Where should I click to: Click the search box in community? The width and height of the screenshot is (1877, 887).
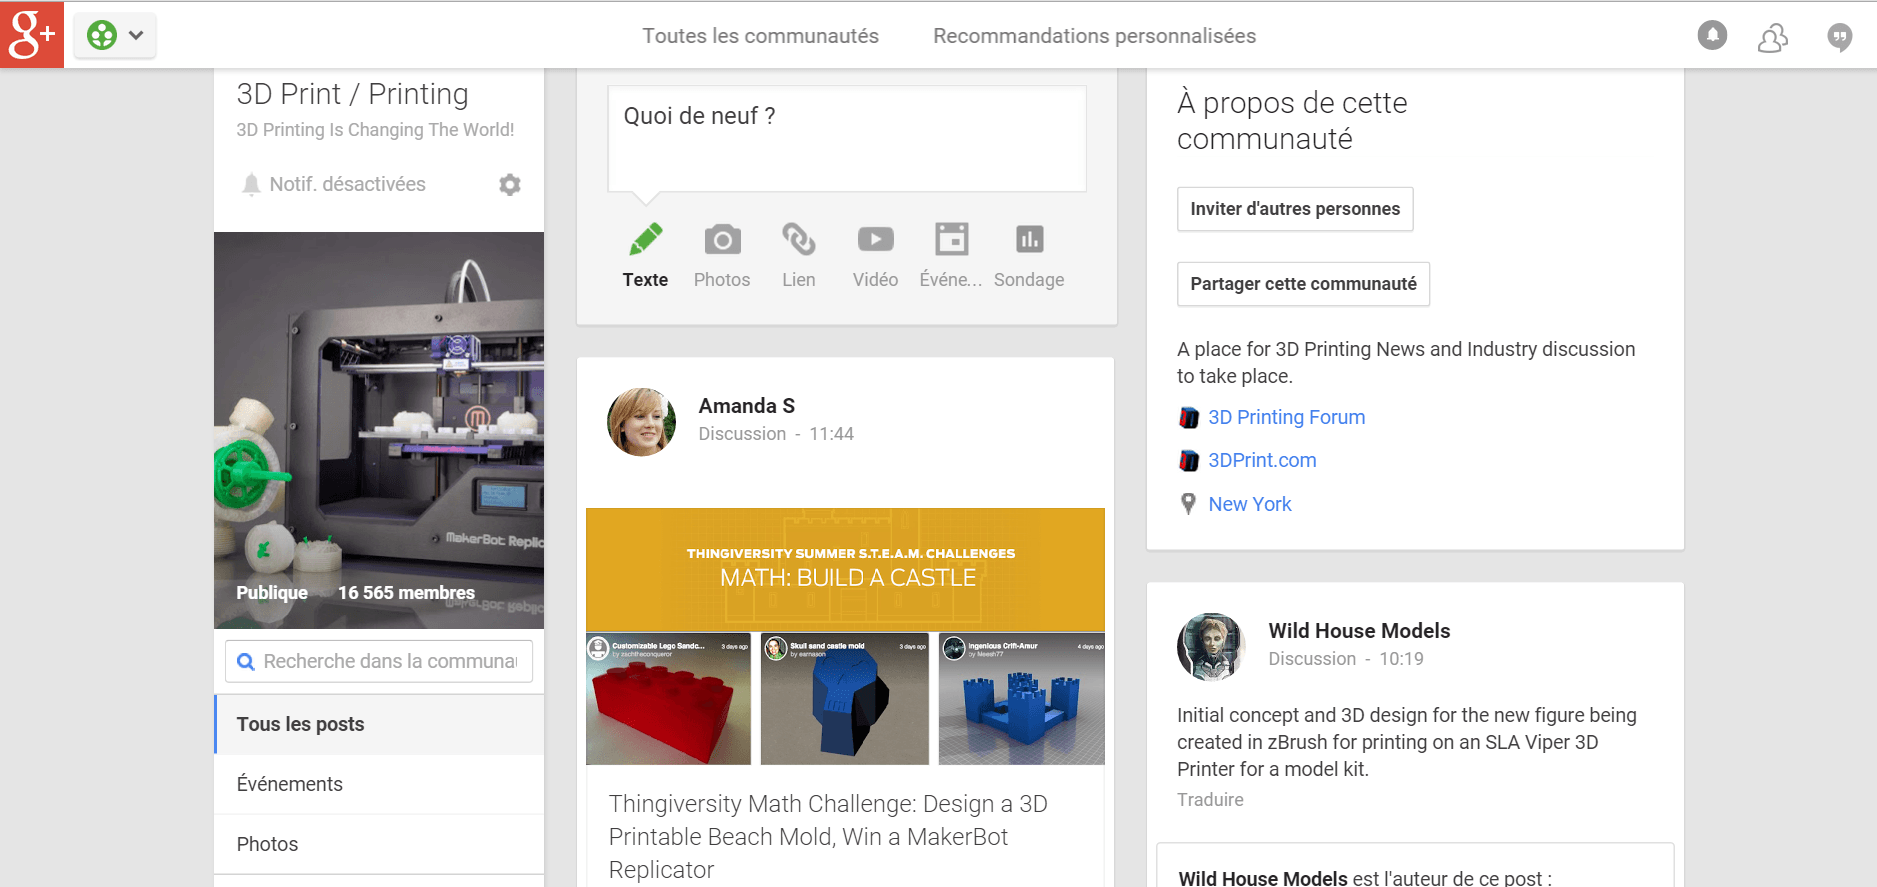coord(379,661)
